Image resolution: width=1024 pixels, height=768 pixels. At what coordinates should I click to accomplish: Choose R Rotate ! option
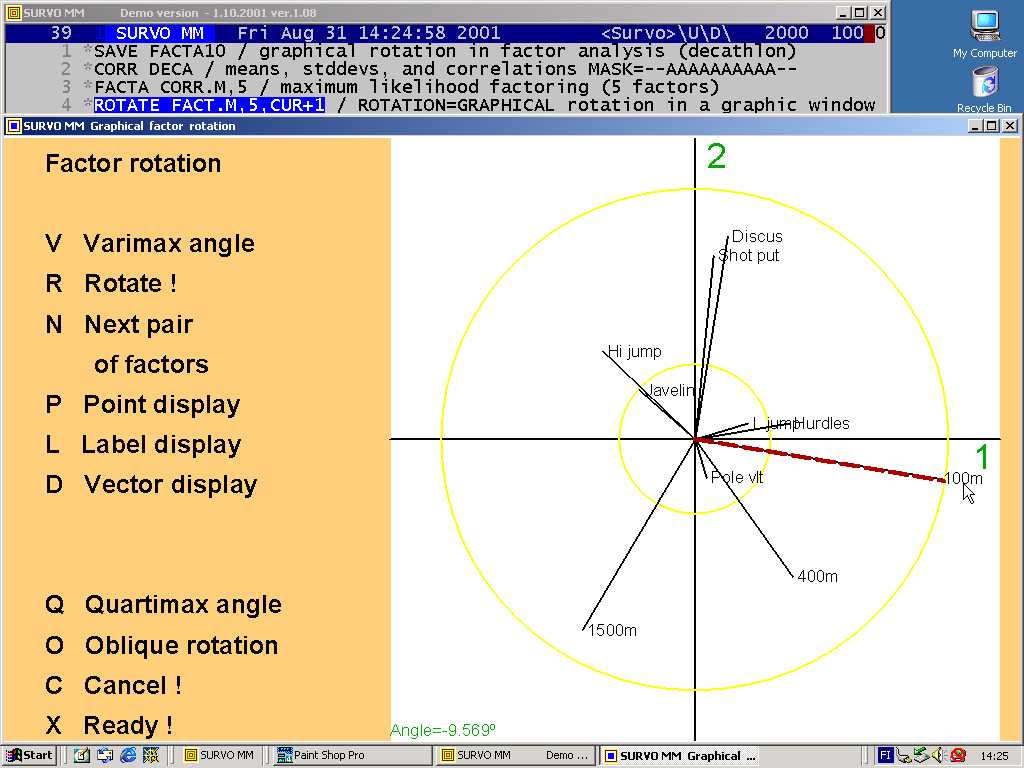(111, 283)
